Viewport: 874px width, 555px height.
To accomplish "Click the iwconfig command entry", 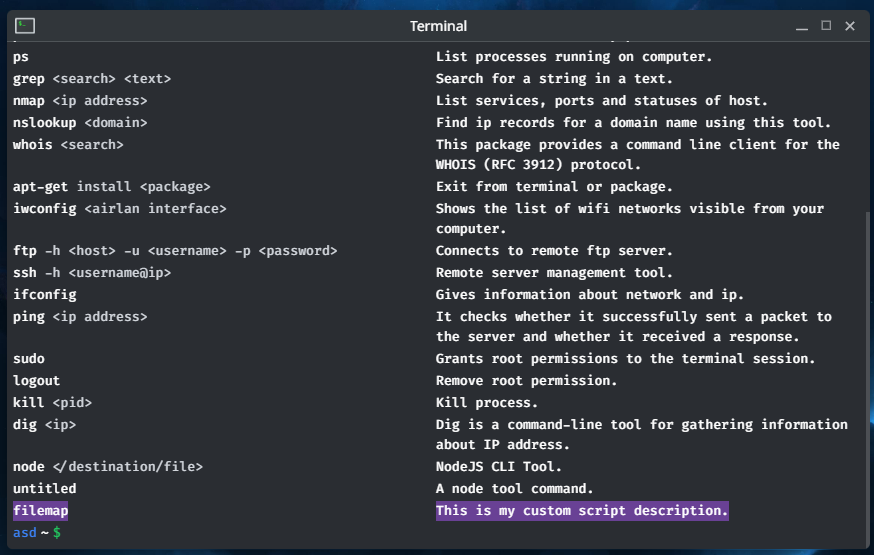I will [119, 209].
